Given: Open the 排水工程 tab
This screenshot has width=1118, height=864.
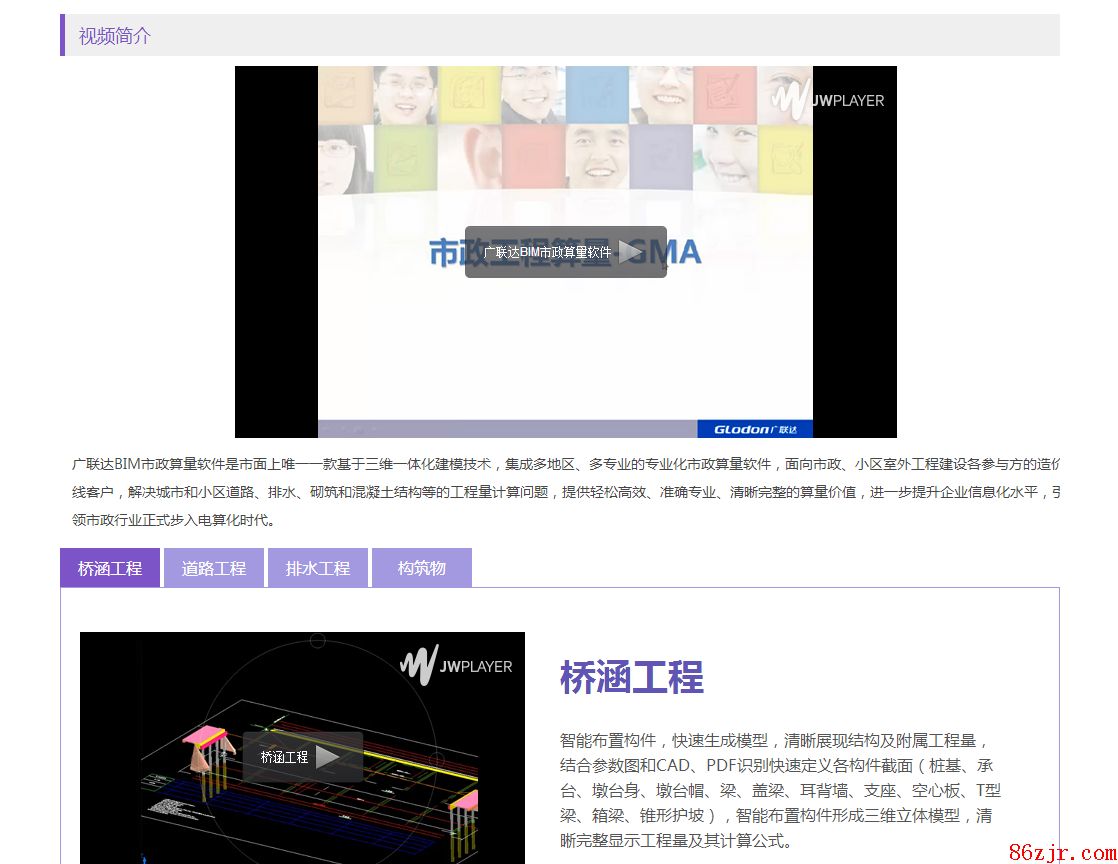Looking at the screenshot, I should 318,568.
